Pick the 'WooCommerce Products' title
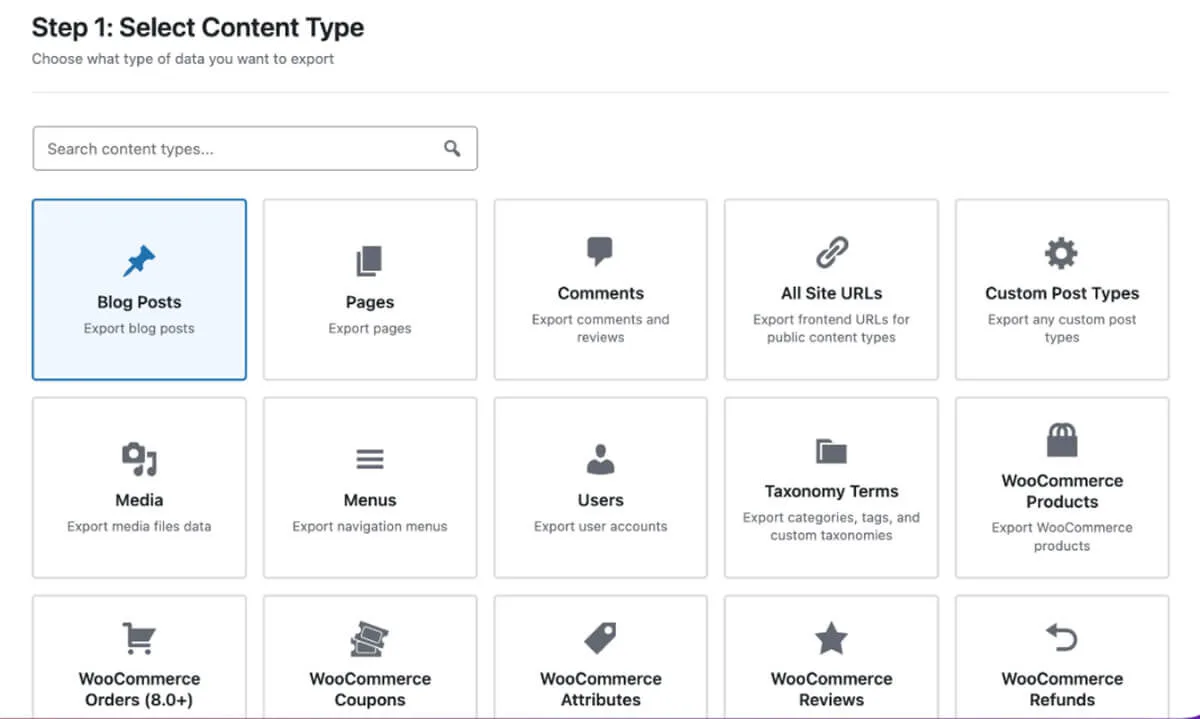The width and height of the screenshot is (1200, 719). (x=1062, y=491)
